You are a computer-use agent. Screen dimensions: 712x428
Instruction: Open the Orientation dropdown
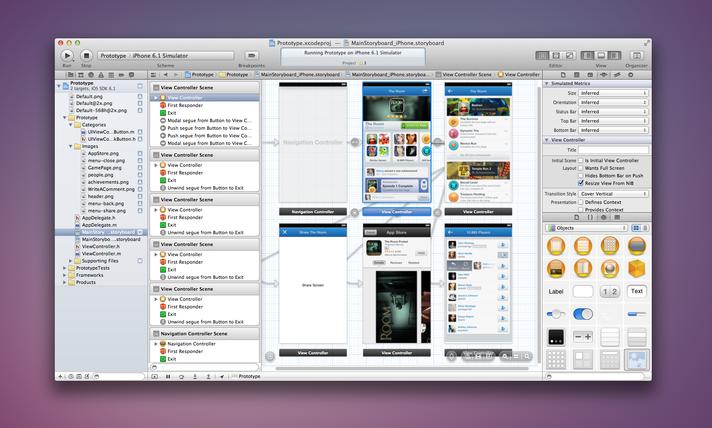tap(613, 103)
